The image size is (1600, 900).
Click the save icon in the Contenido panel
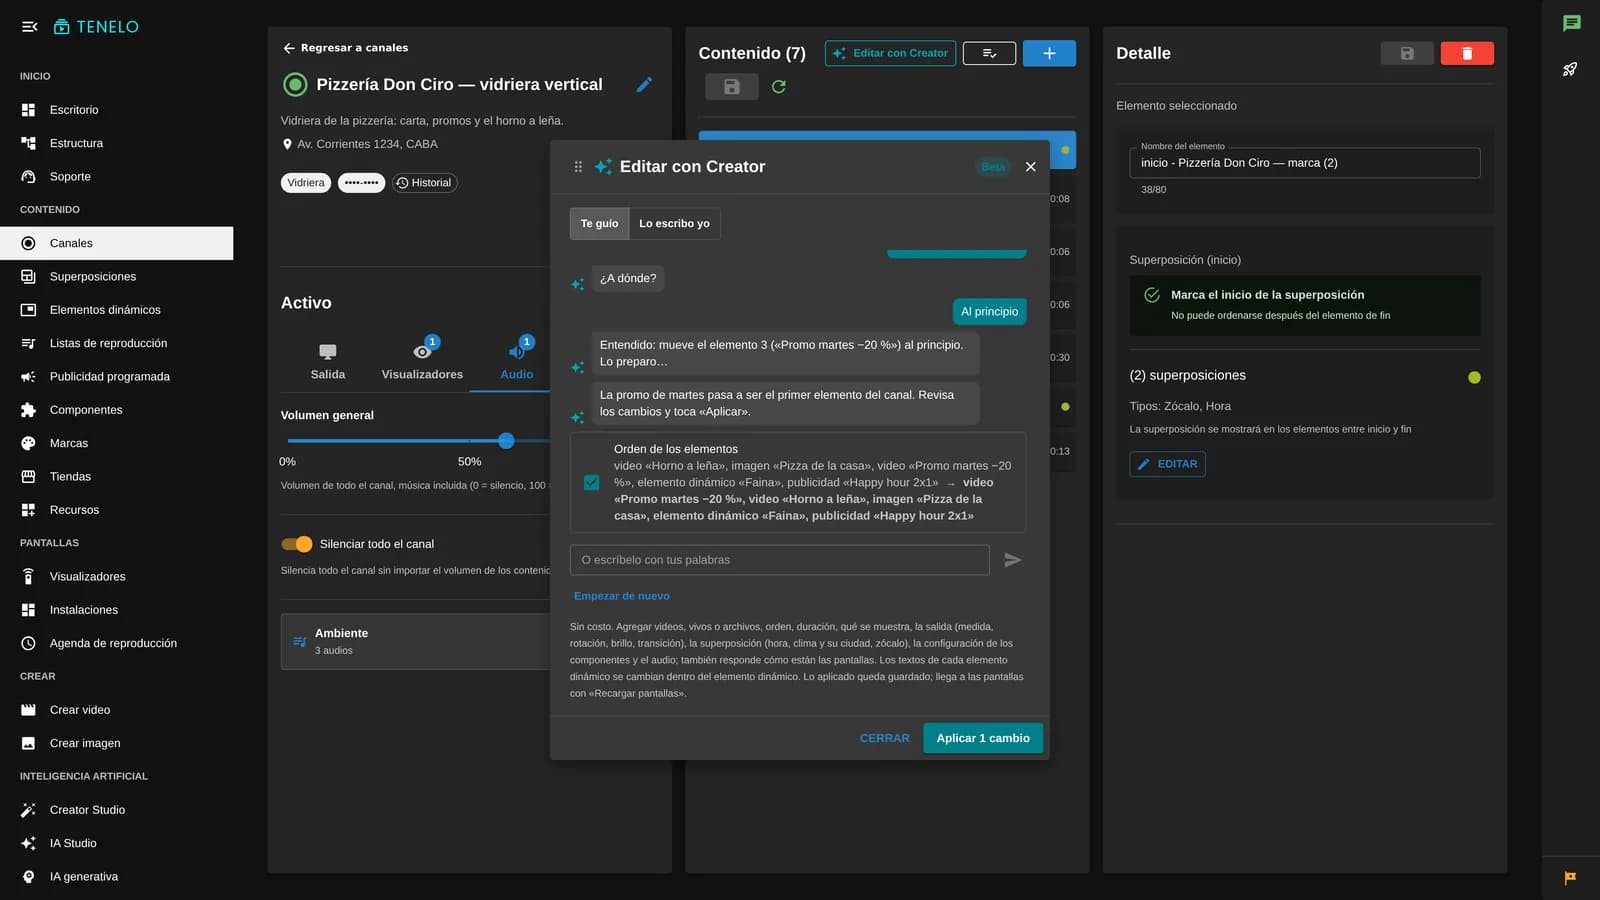pos(732,87)
